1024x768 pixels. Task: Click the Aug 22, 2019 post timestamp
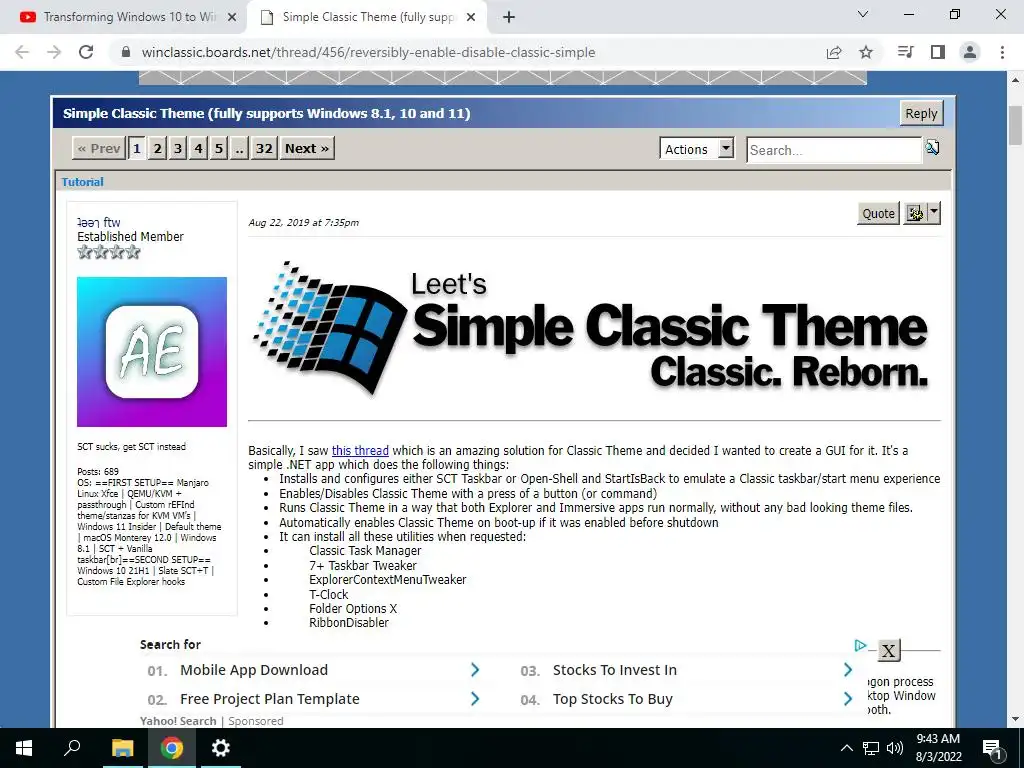click(304, 223)
